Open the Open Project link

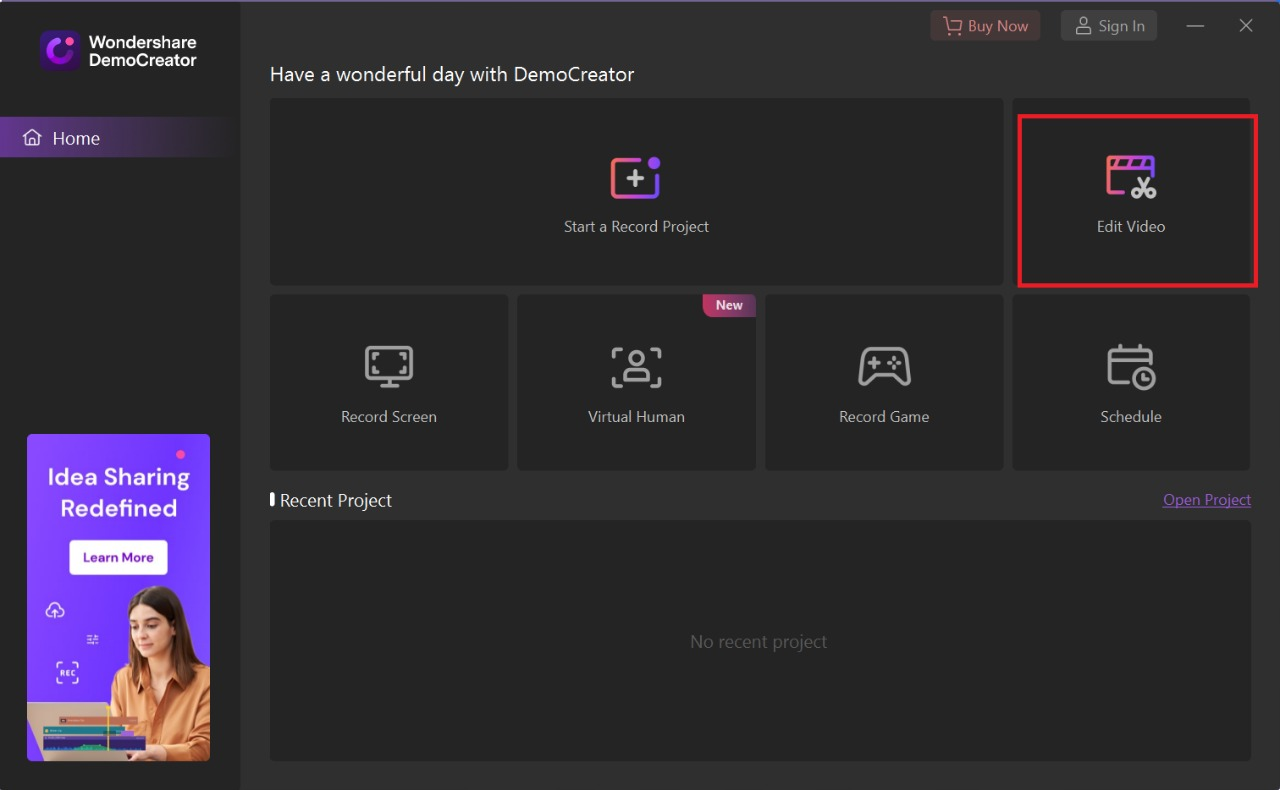coord(1207,500)
